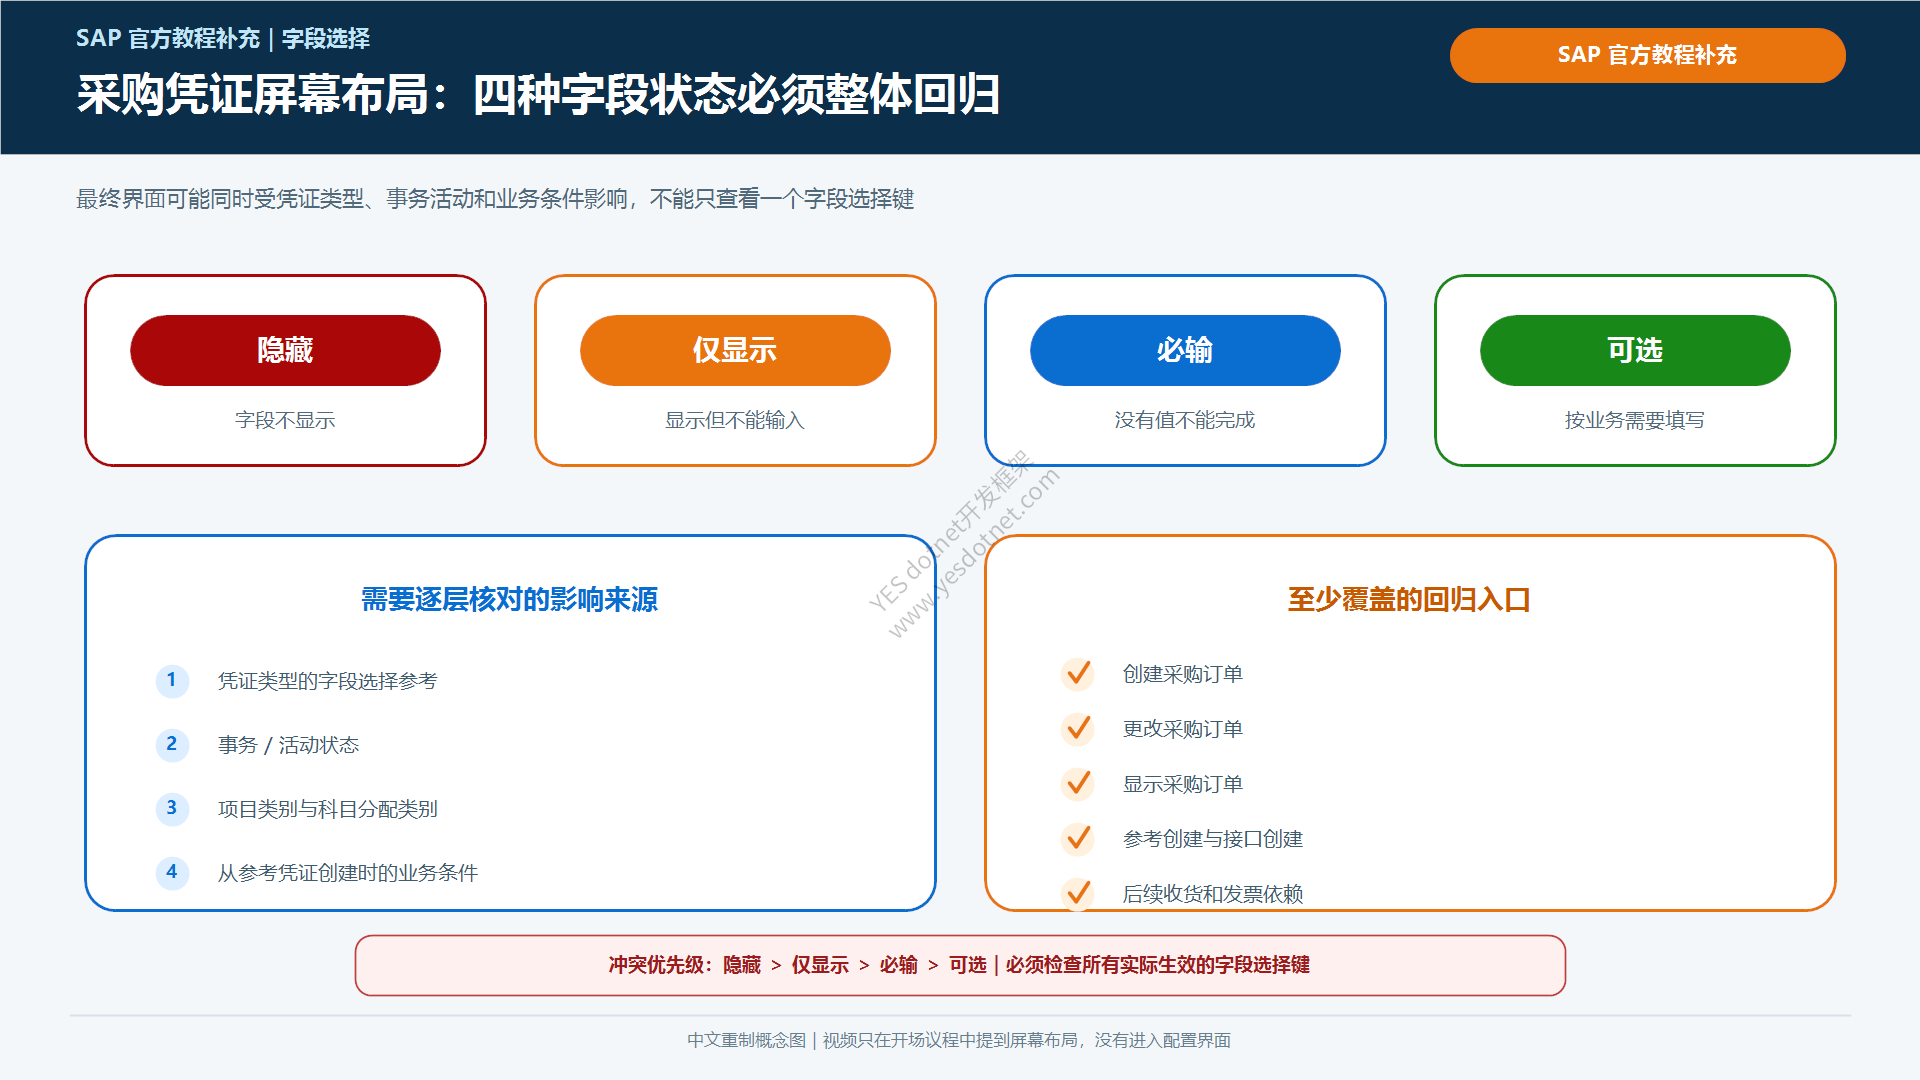
Task: Click the text 显示采购订单
Action: (x=1183, y=784)
